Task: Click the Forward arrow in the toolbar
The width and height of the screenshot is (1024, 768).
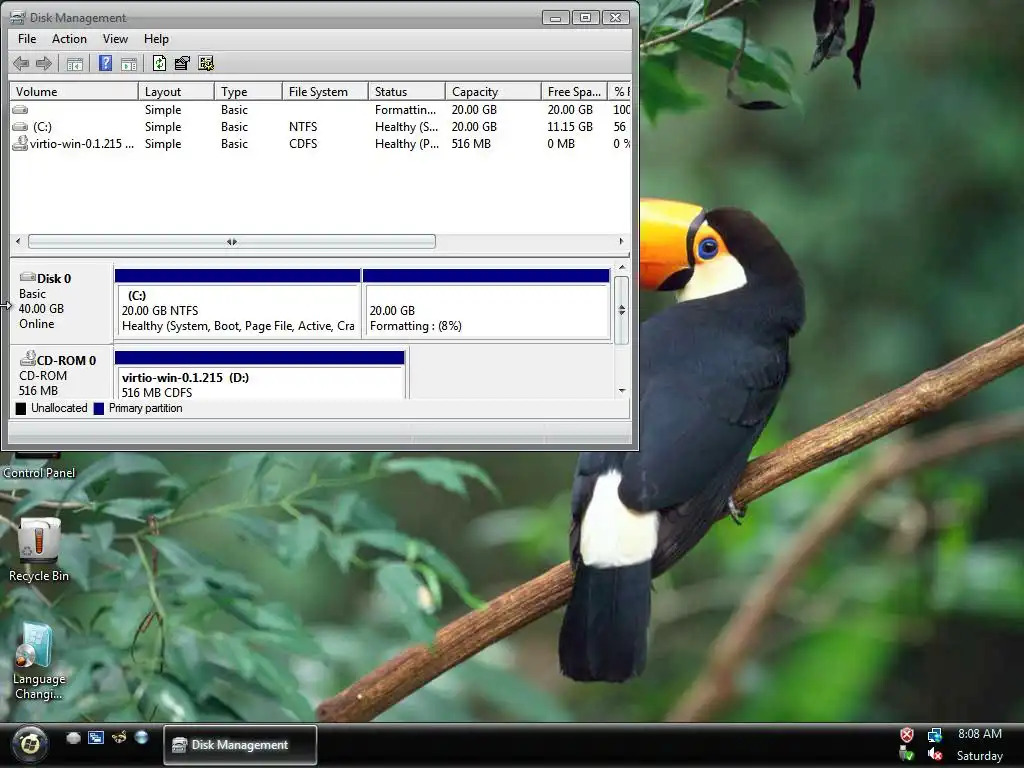Action: pyautogui.click(x=44, y=63)
